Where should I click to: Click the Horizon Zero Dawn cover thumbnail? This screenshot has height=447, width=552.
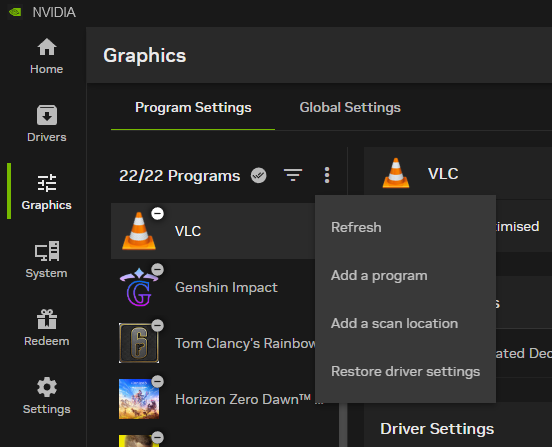[x=139, y=399]
